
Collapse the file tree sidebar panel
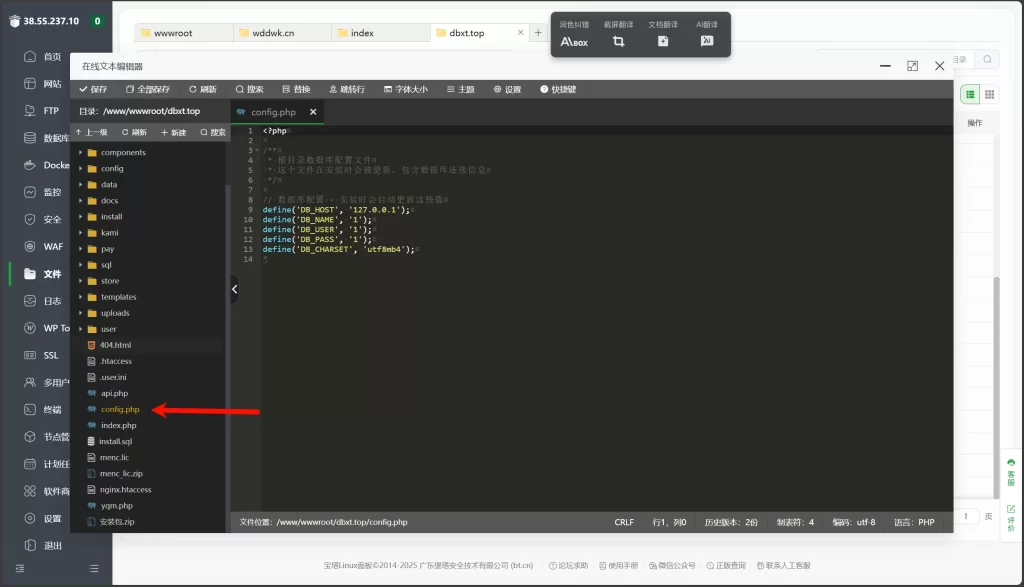(234, 289)
